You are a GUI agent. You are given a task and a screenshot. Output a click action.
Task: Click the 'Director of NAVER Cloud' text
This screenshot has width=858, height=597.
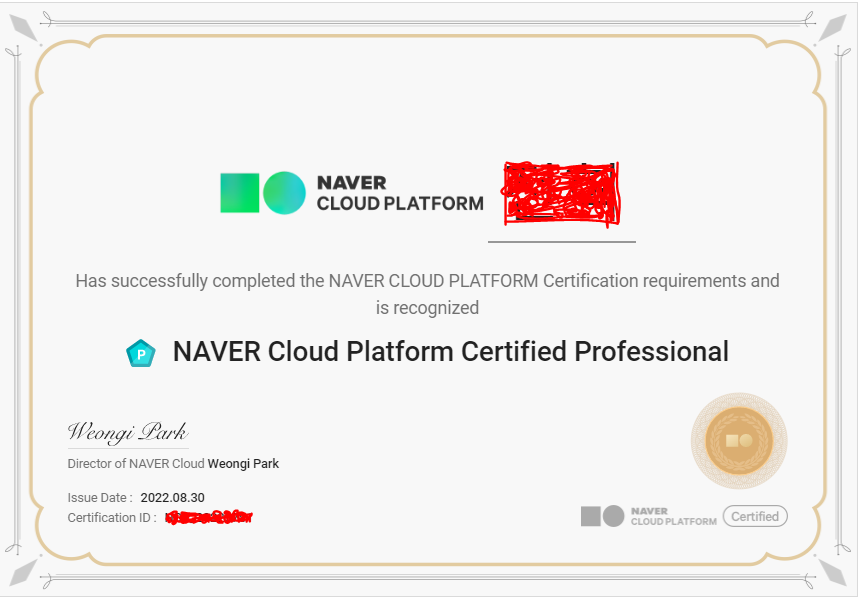pos(136,463)
